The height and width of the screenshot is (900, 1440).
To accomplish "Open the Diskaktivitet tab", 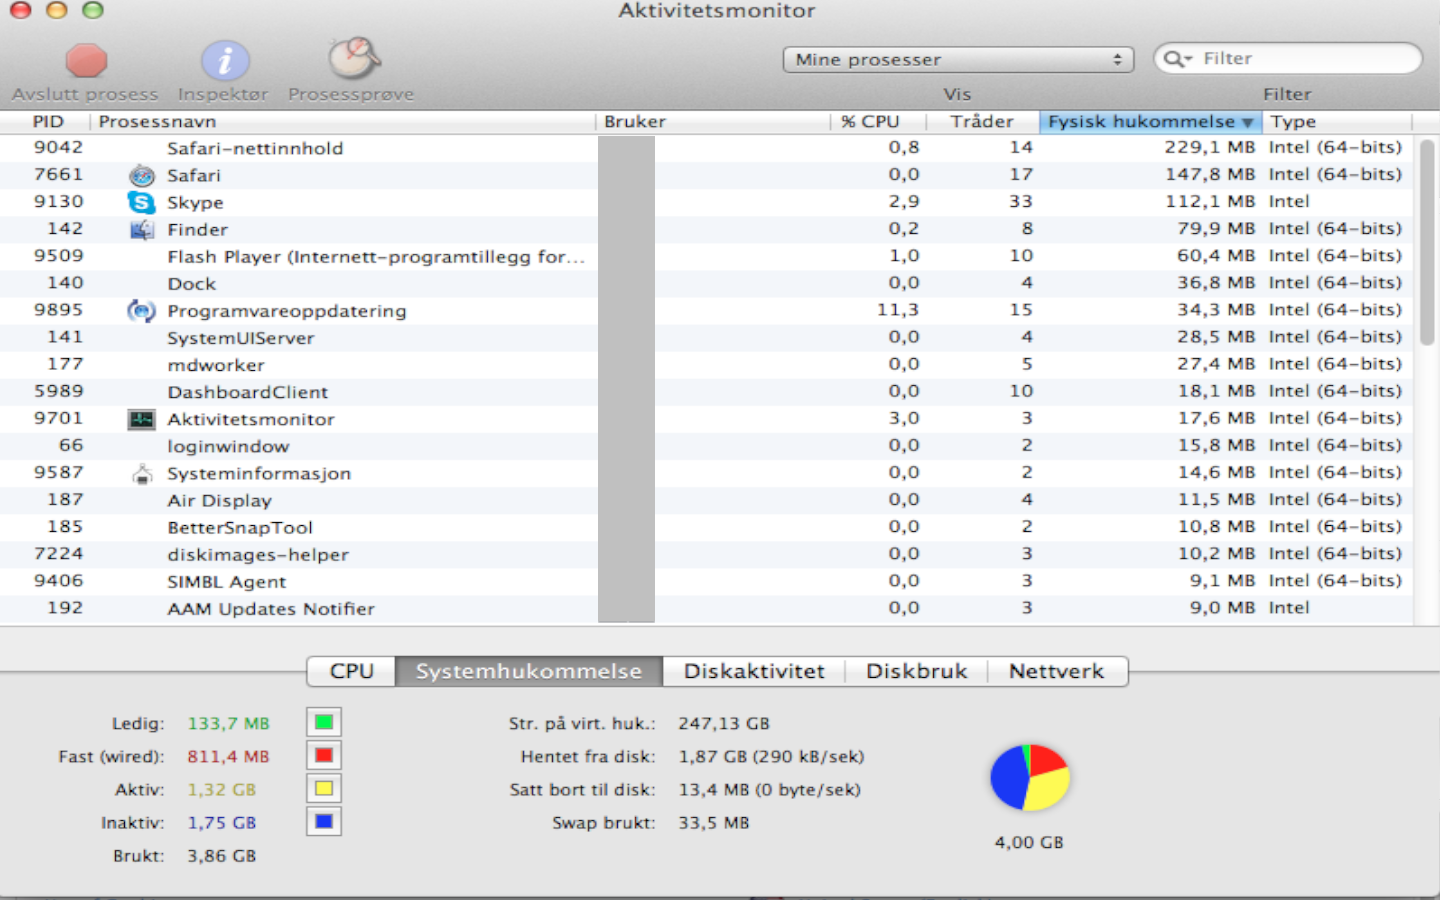I will coord(754,671).
